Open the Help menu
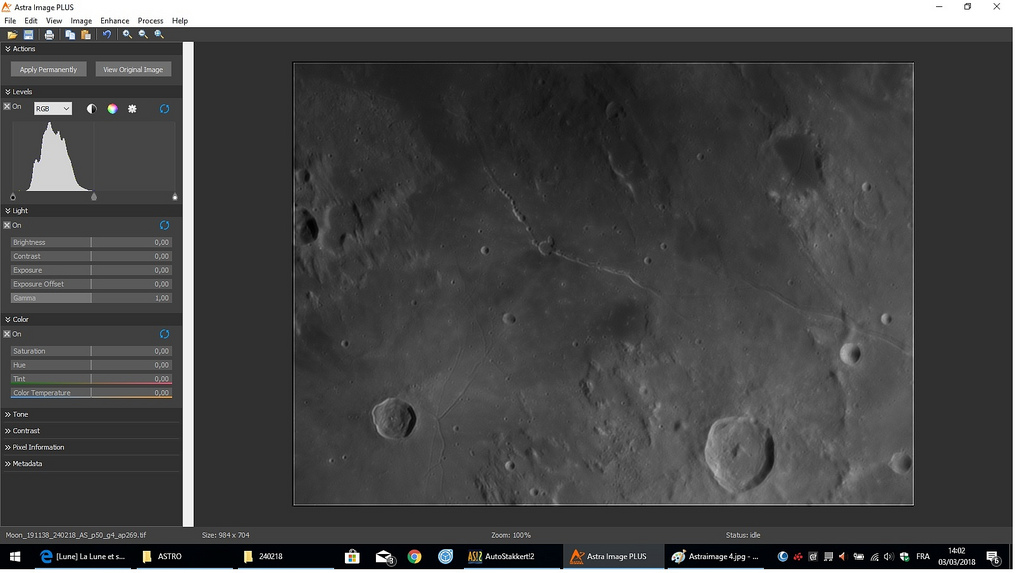This screenshot has width=1024, height=573. (180, 21)
